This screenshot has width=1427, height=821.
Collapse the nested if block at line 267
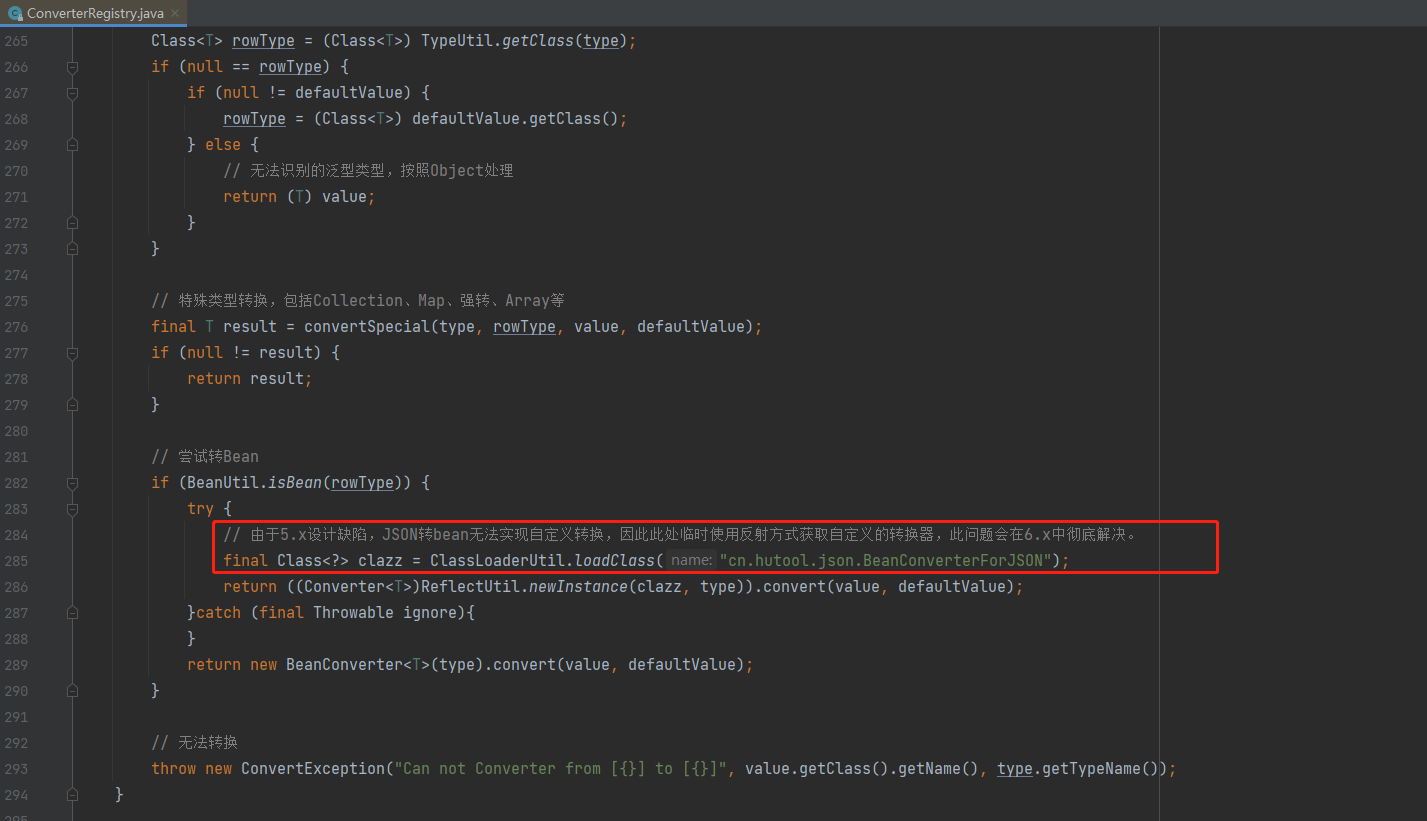point(71,92)
